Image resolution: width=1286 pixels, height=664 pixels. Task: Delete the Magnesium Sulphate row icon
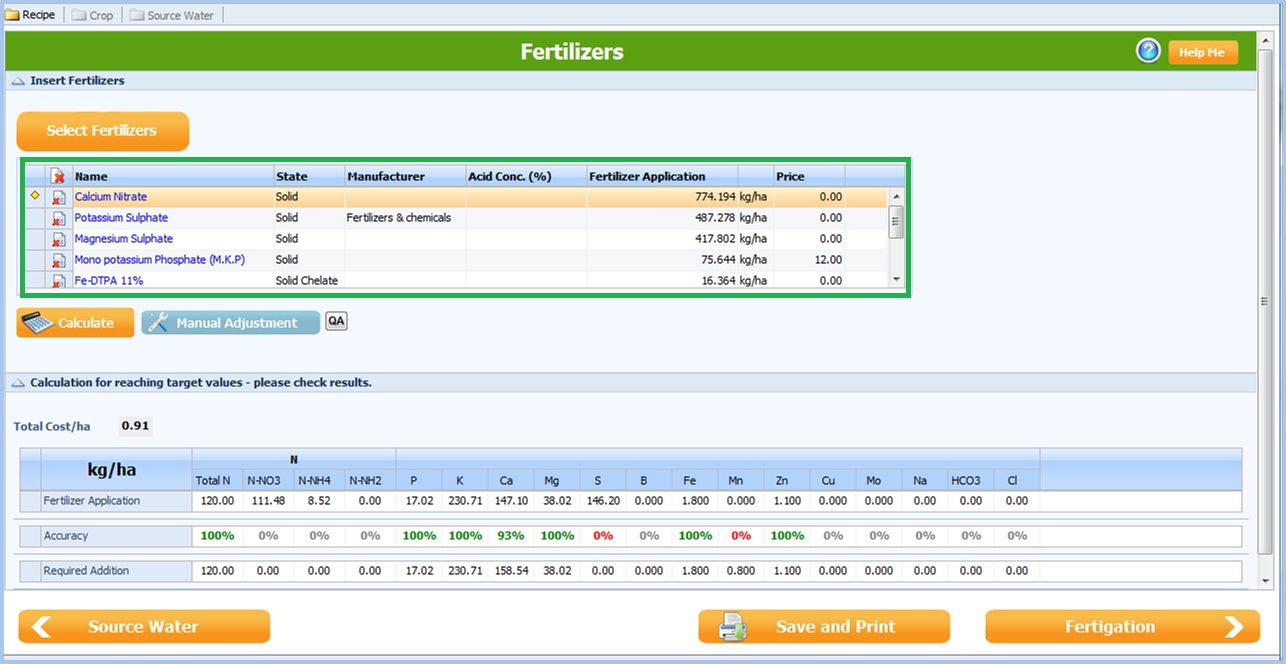[x=59, y=240]
